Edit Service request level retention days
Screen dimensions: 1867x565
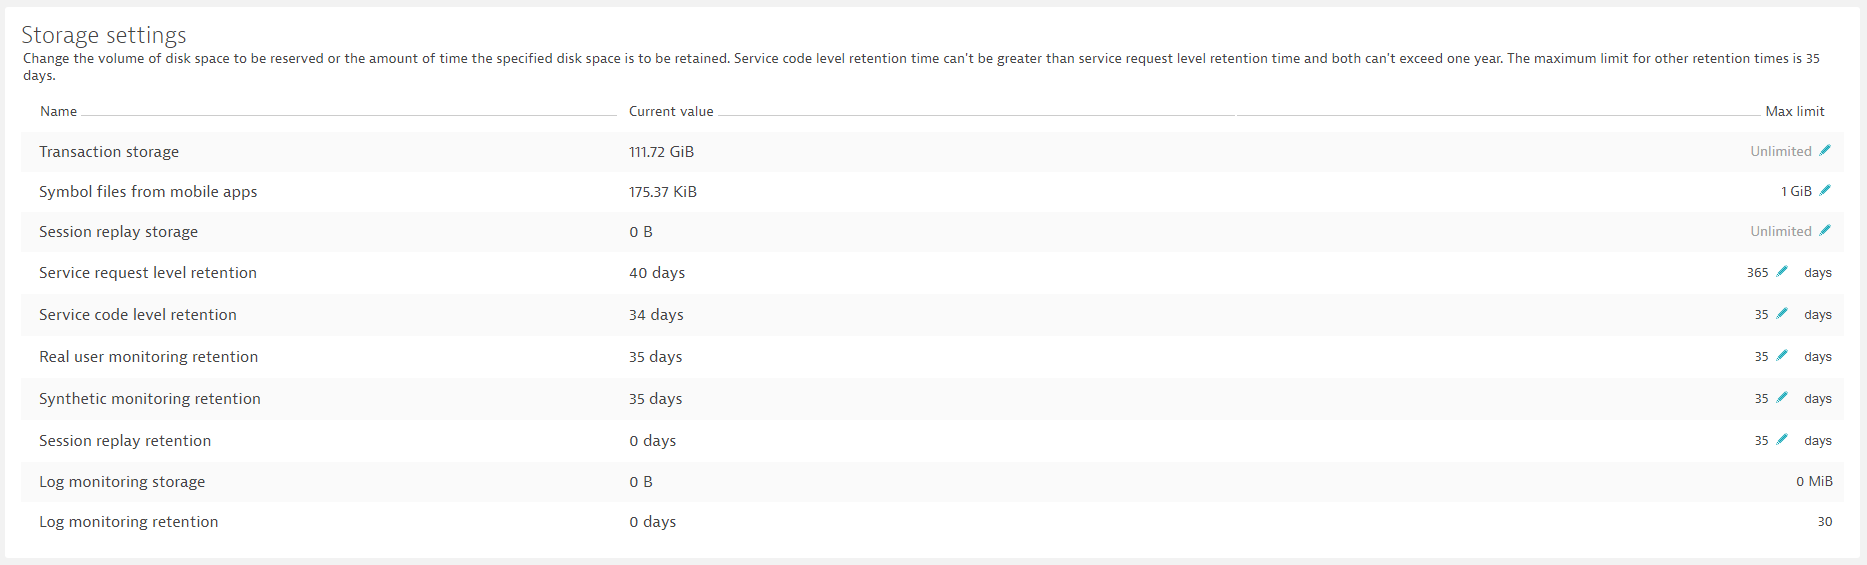point(1782,272)
